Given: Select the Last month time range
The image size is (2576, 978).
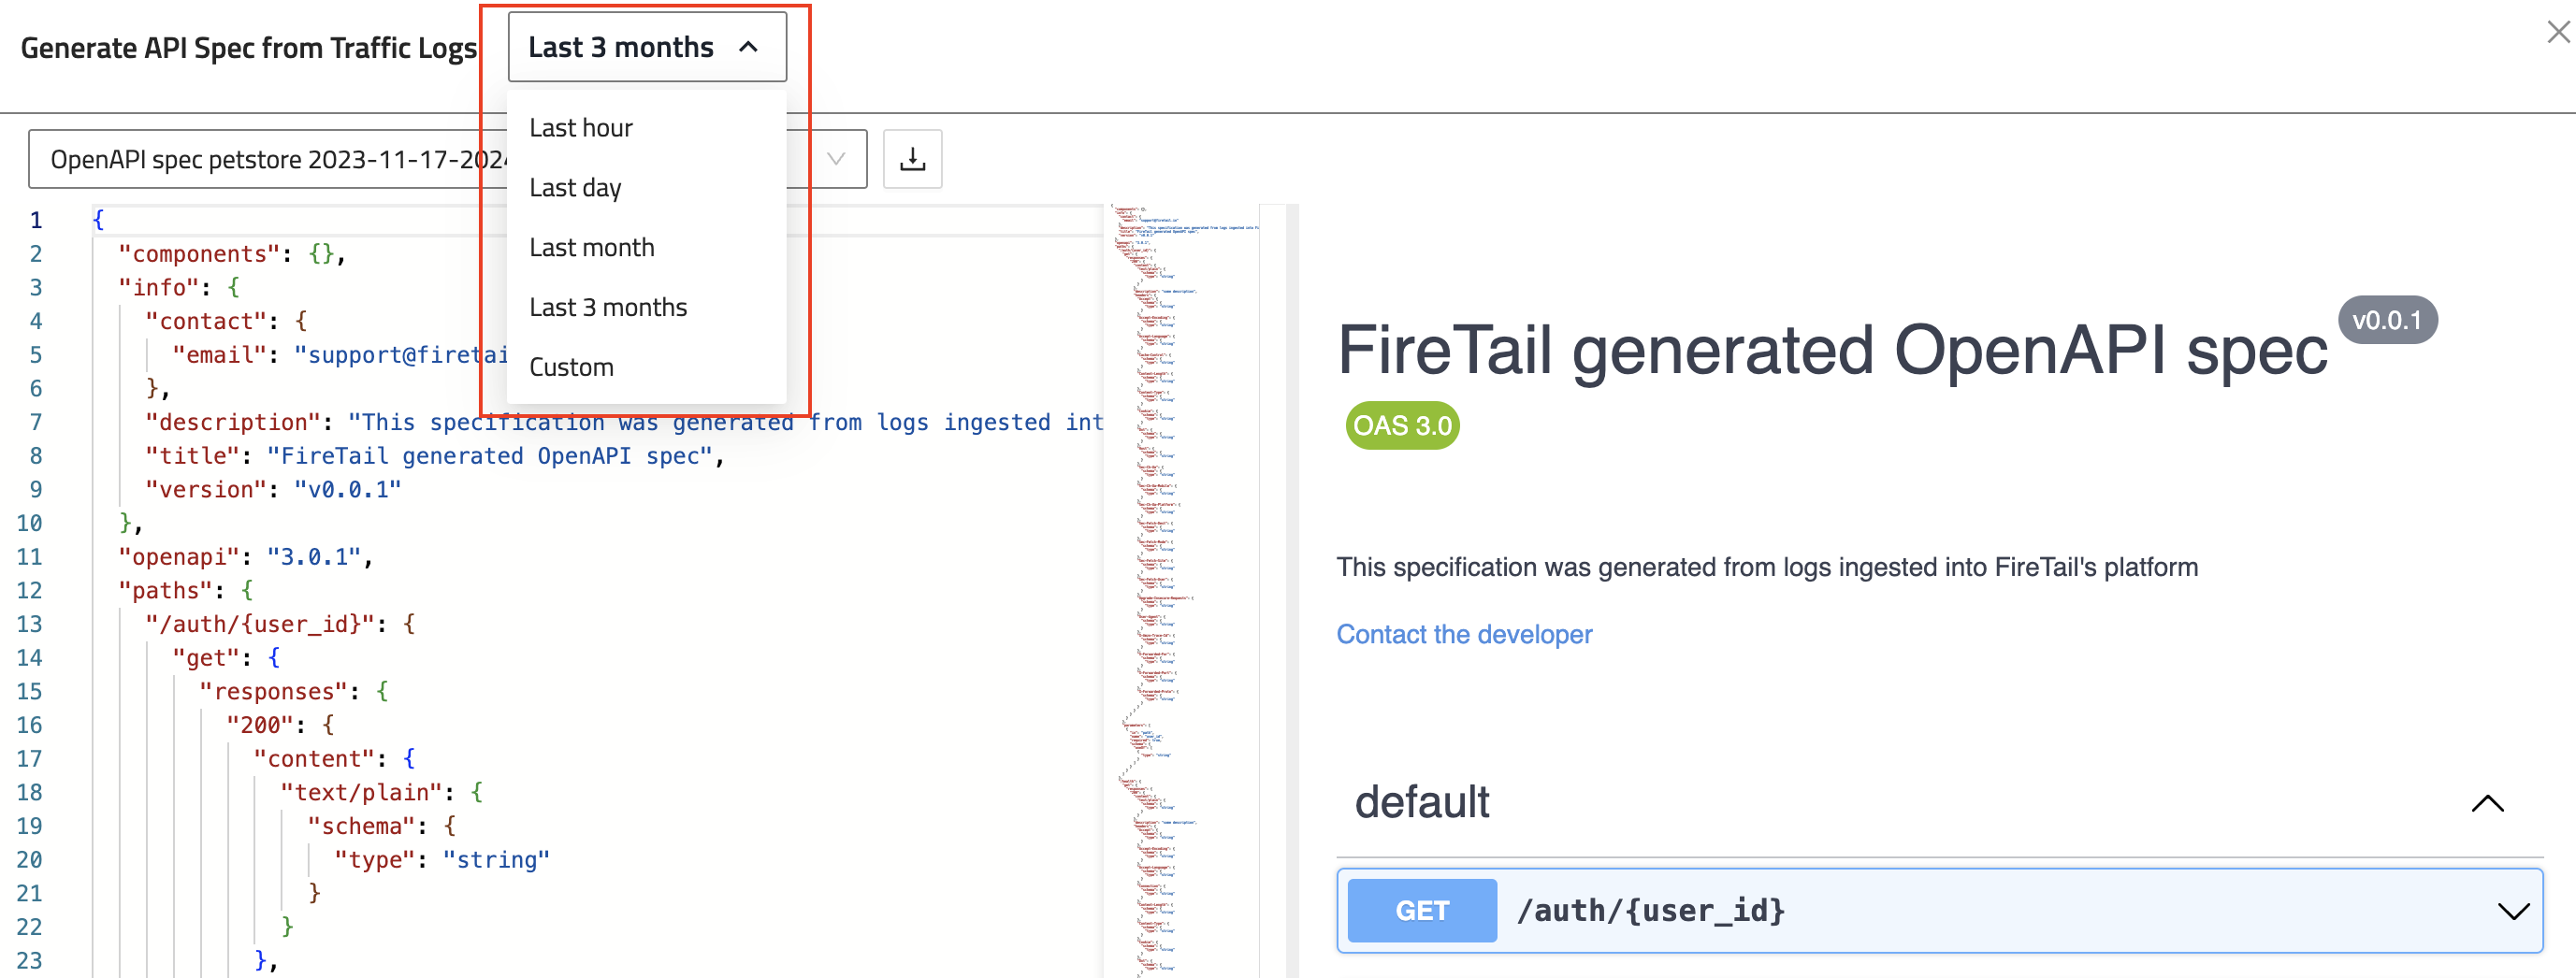Looking at the screenshot, I should 591,248.
